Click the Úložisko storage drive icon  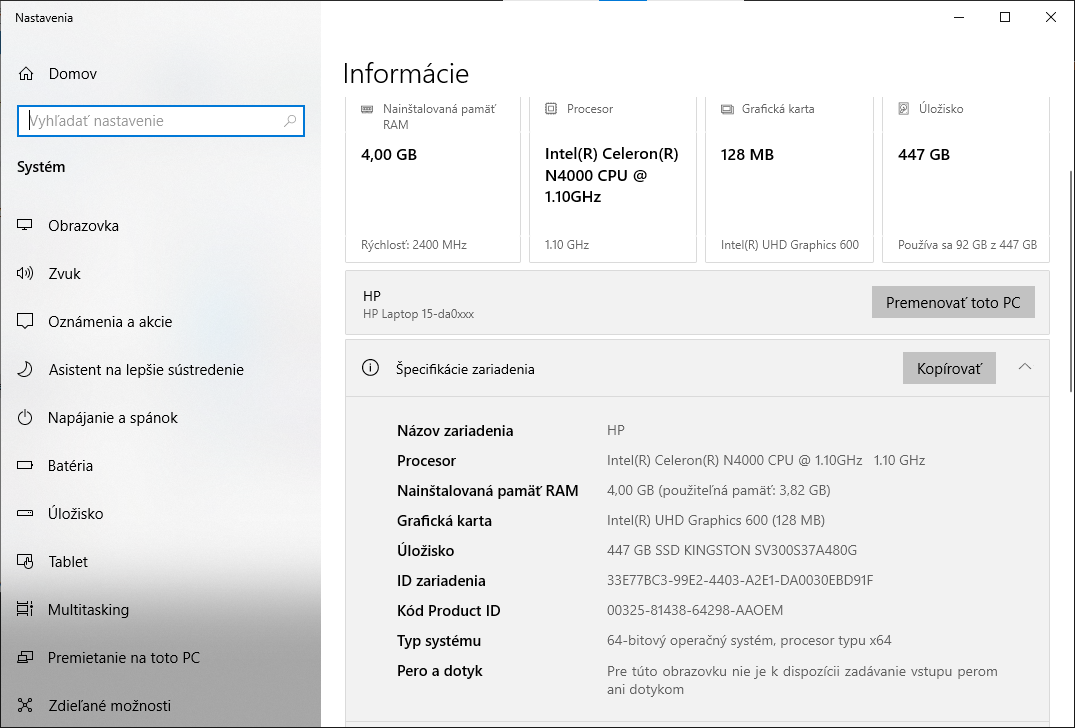tap(25, 513)
